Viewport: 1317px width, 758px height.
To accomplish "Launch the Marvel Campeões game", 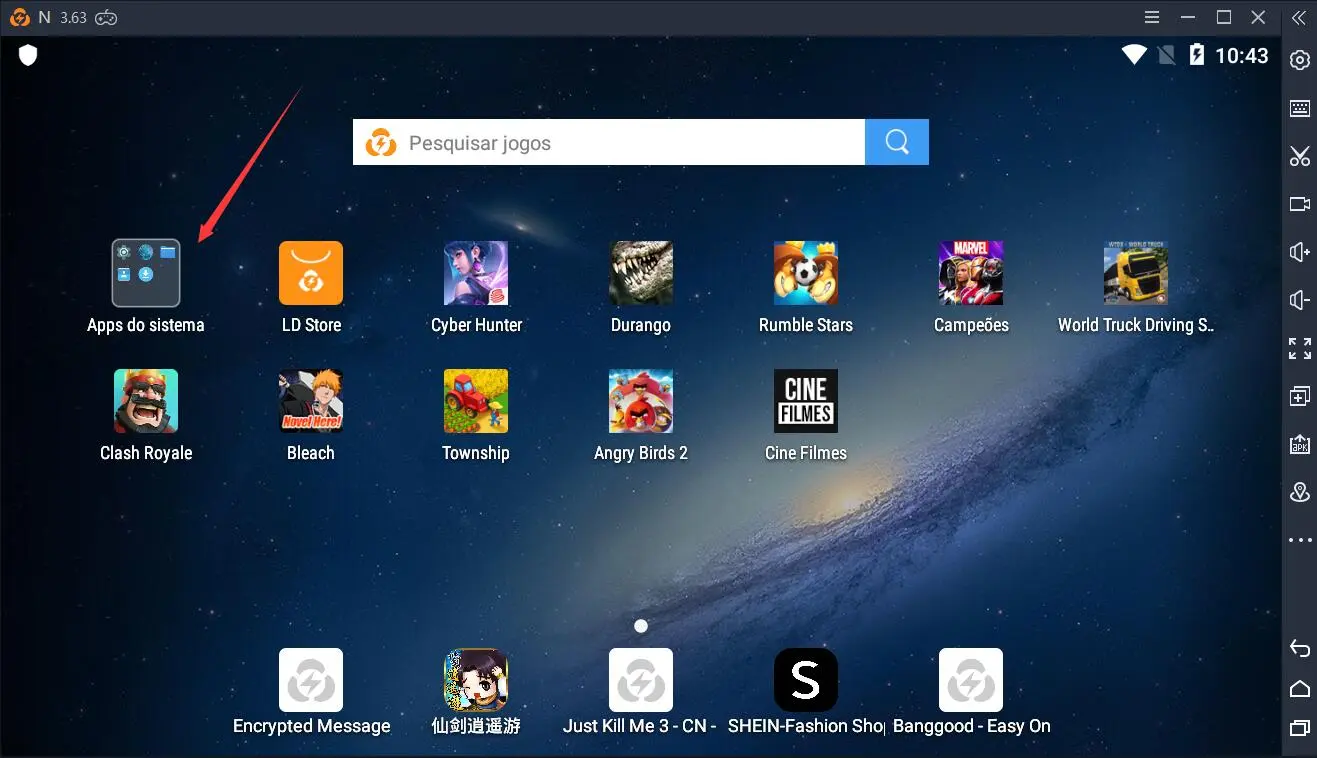I will pyautogui.click(x=971, y=273).
